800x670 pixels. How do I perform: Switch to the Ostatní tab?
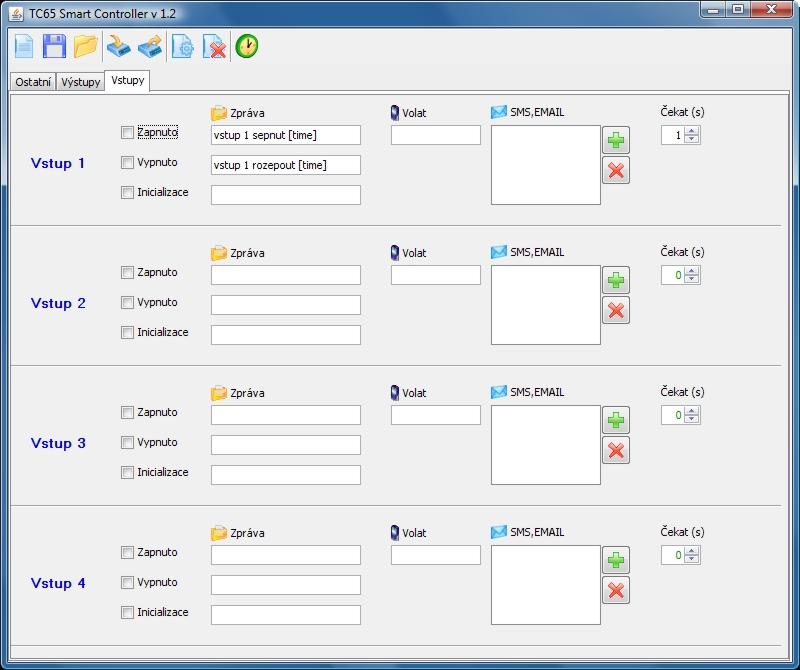tap(33, 82)
